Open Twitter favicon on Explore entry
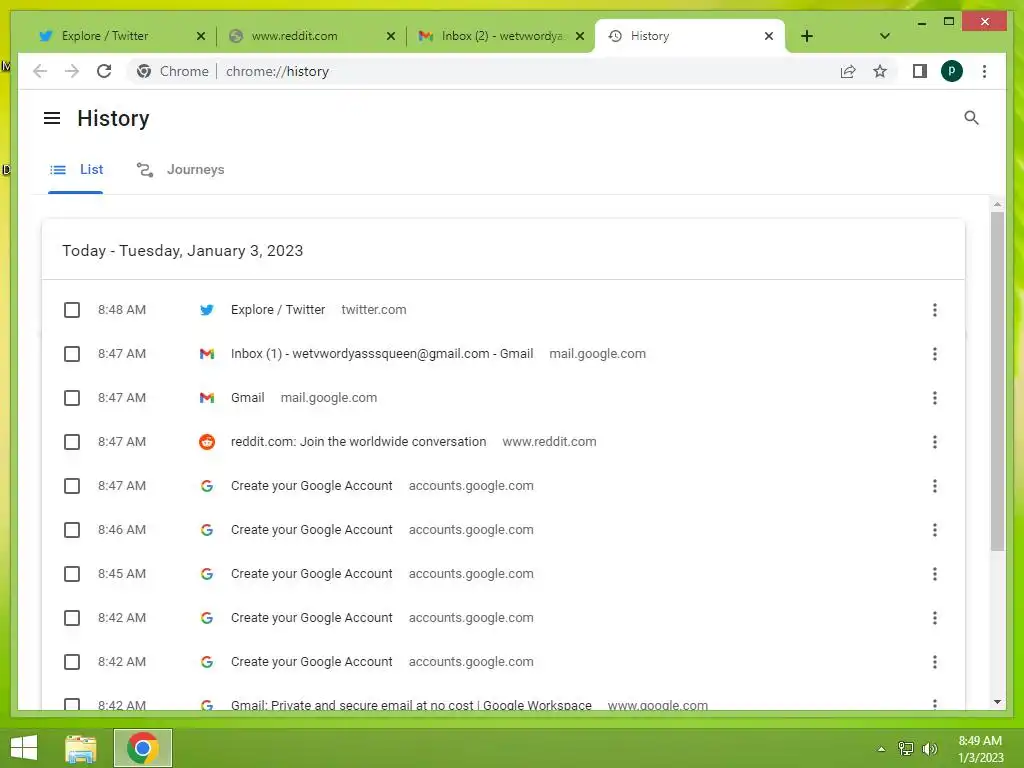1024x768 pixels. click(206, 310)
